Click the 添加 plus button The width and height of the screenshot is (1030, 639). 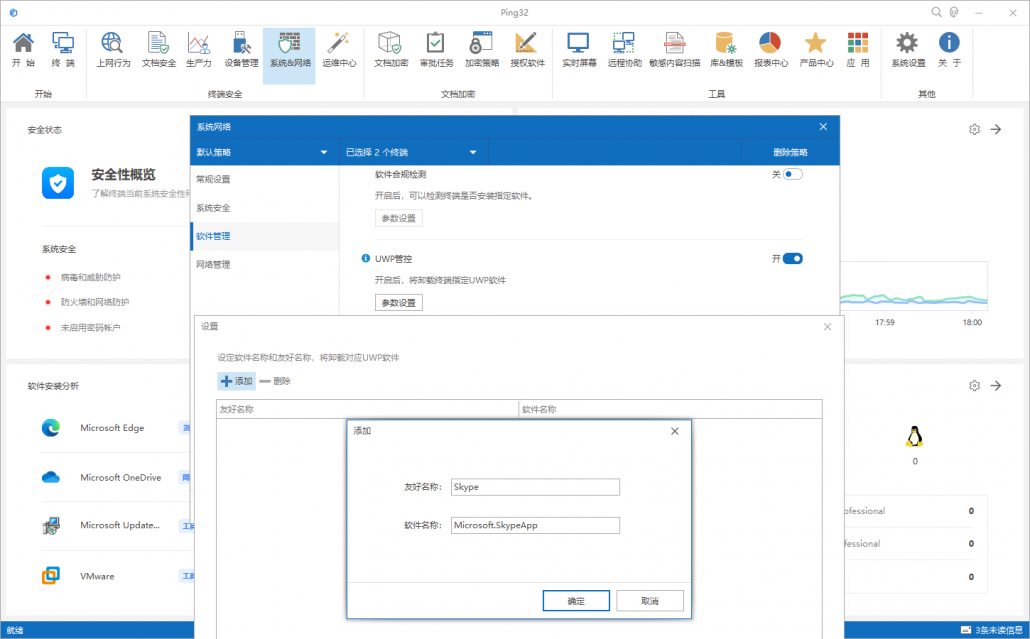click(236, 381)
